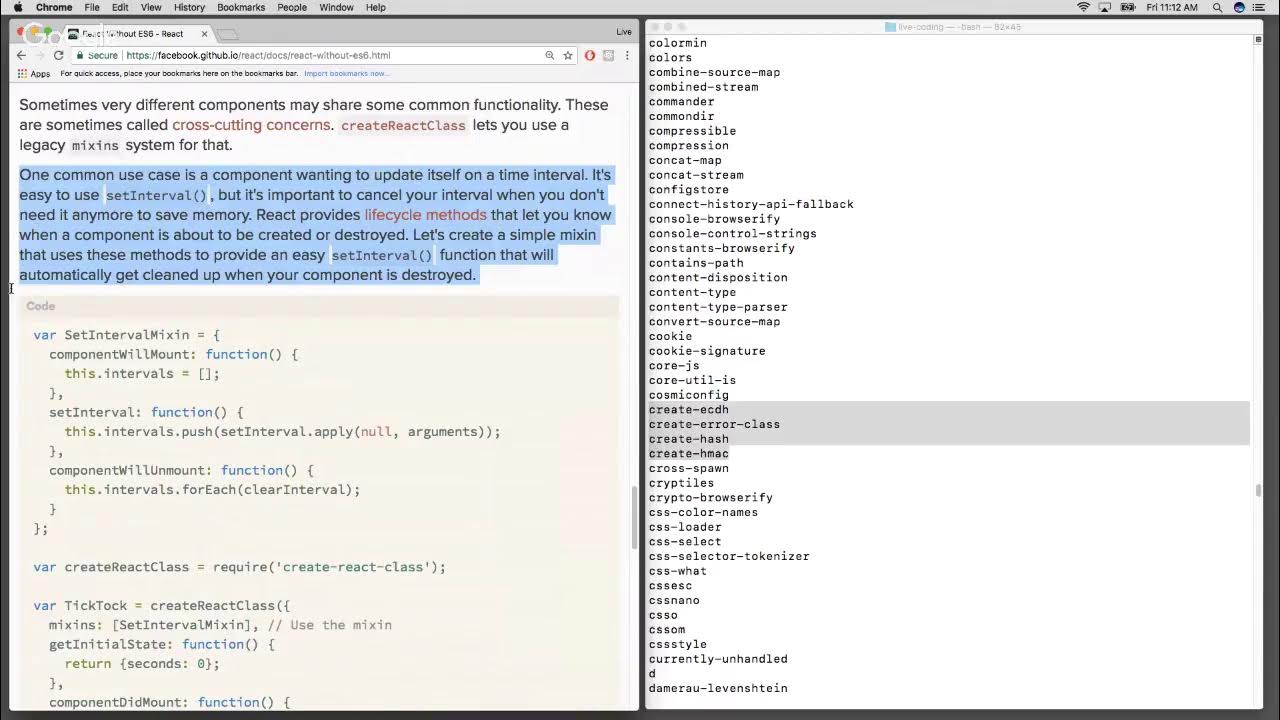The height and width of the screenshot is (720, 1280).
Task: Open the Wi-Fi status menu
Action: (1083, 7)
